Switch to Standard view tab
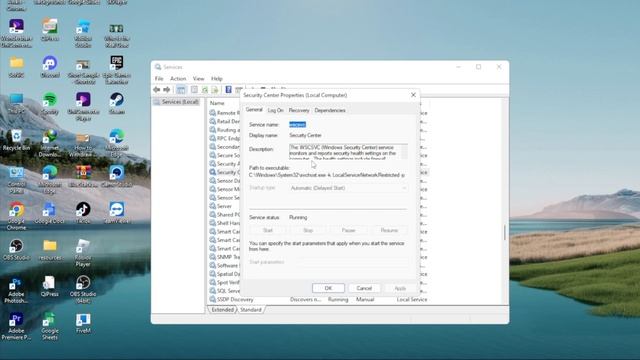This screenshot has height=360, width=640. [x=251, y=310]
